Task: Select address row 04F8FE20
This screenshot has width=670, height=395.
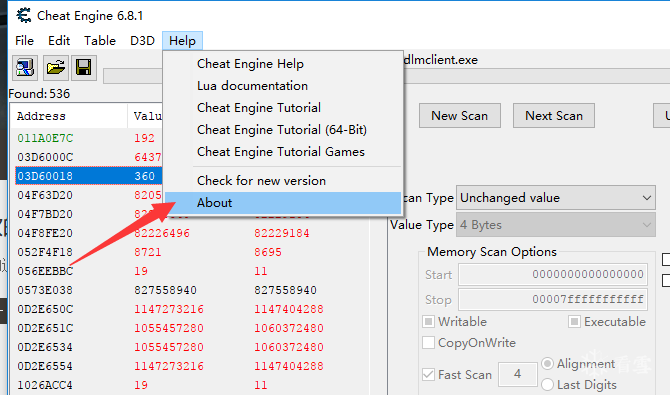Action: [x=45, y=233]
